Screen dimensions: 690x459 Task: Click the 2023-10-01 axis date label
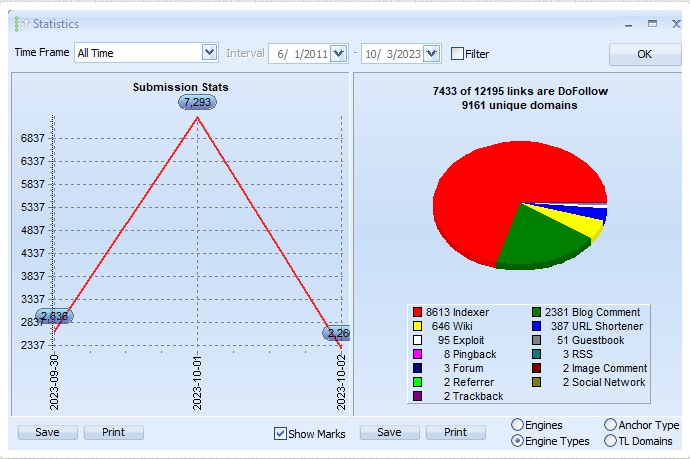[x=197, y=382]
